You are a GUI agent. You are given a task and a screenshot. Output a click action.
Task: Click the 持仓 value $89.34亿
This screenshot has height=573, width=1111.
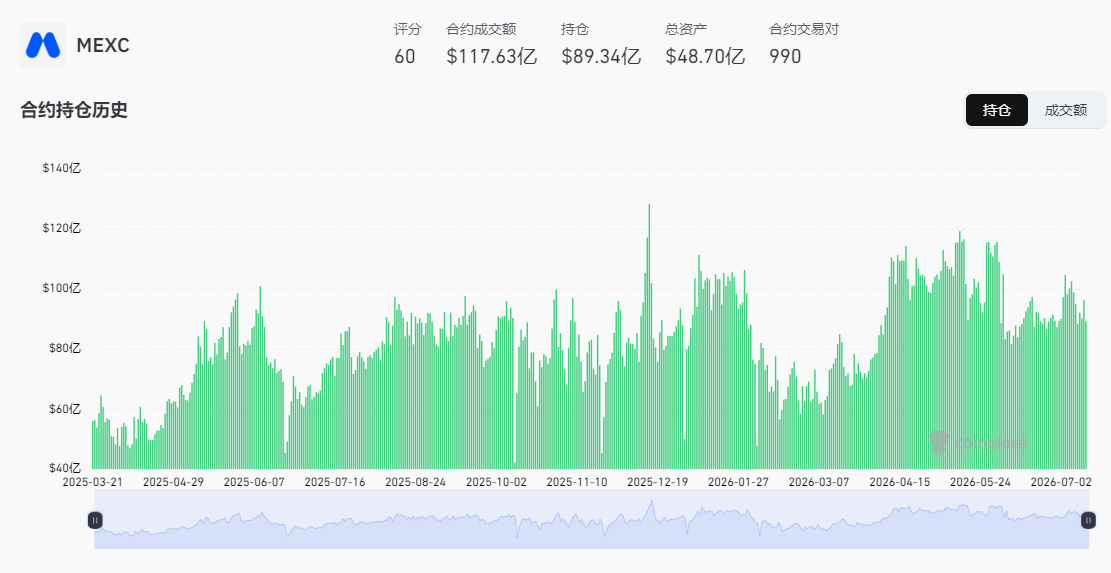point(601,57)
